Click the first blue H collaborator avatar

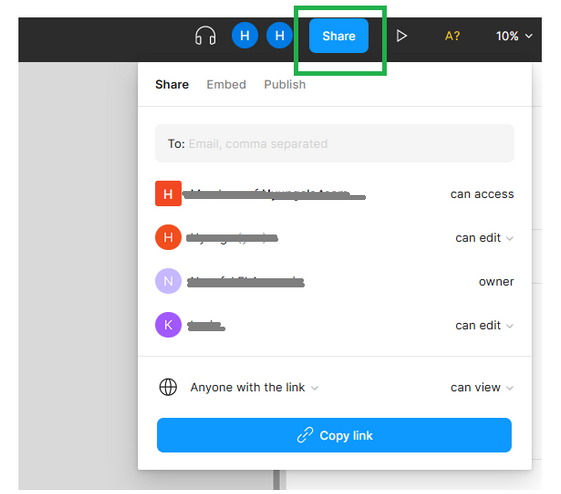(245, 35)
